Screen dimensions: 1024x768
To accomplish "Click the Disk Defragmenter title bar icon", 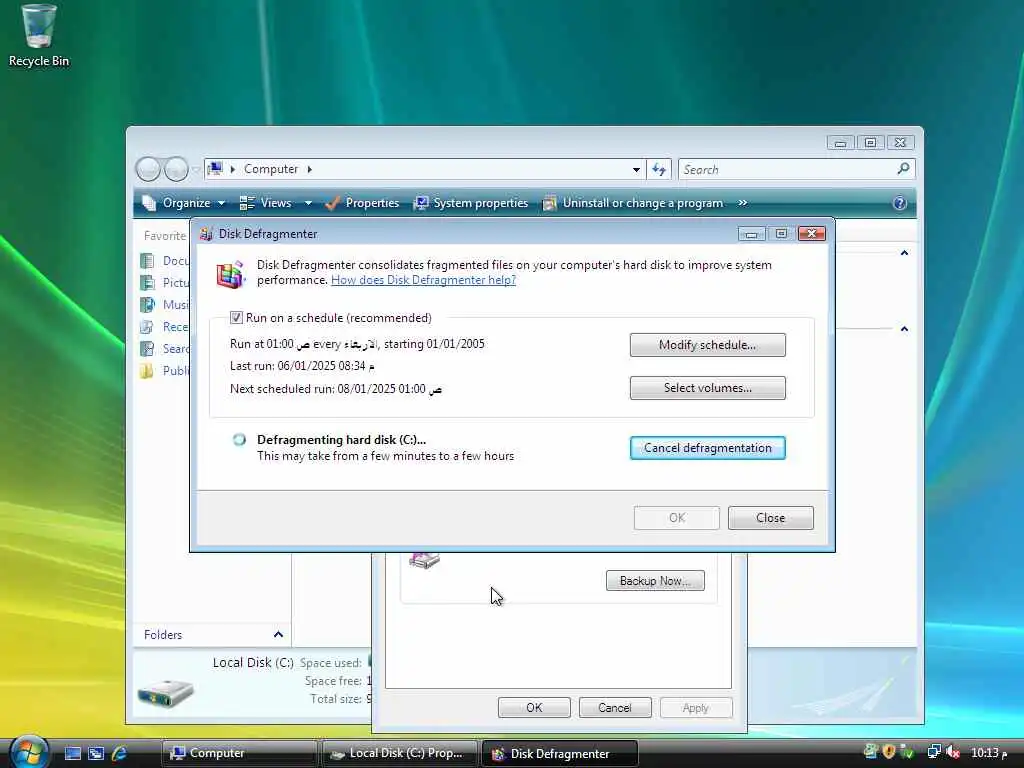I will point(206,234).
